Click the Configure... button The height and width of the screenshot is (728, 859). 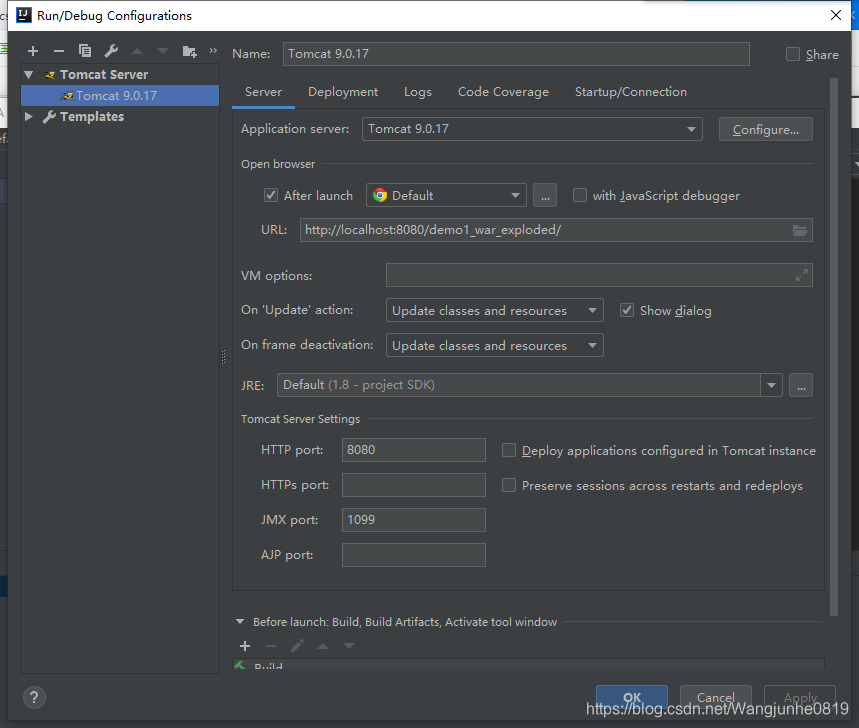[x=765, y=130]
